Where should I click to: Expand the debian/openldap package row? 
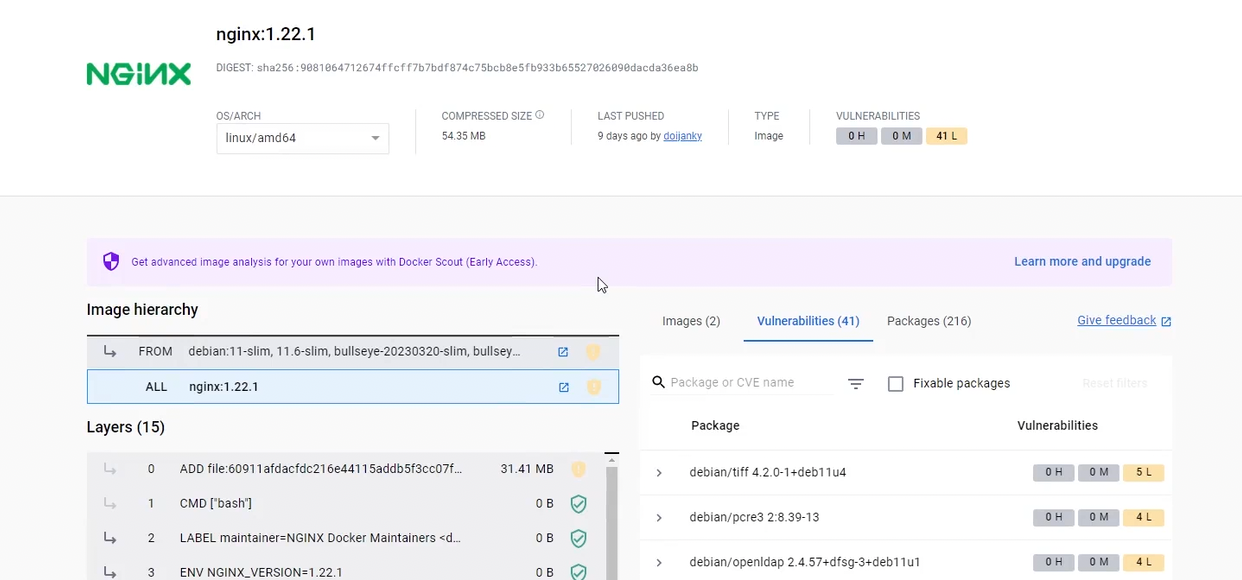658,563
